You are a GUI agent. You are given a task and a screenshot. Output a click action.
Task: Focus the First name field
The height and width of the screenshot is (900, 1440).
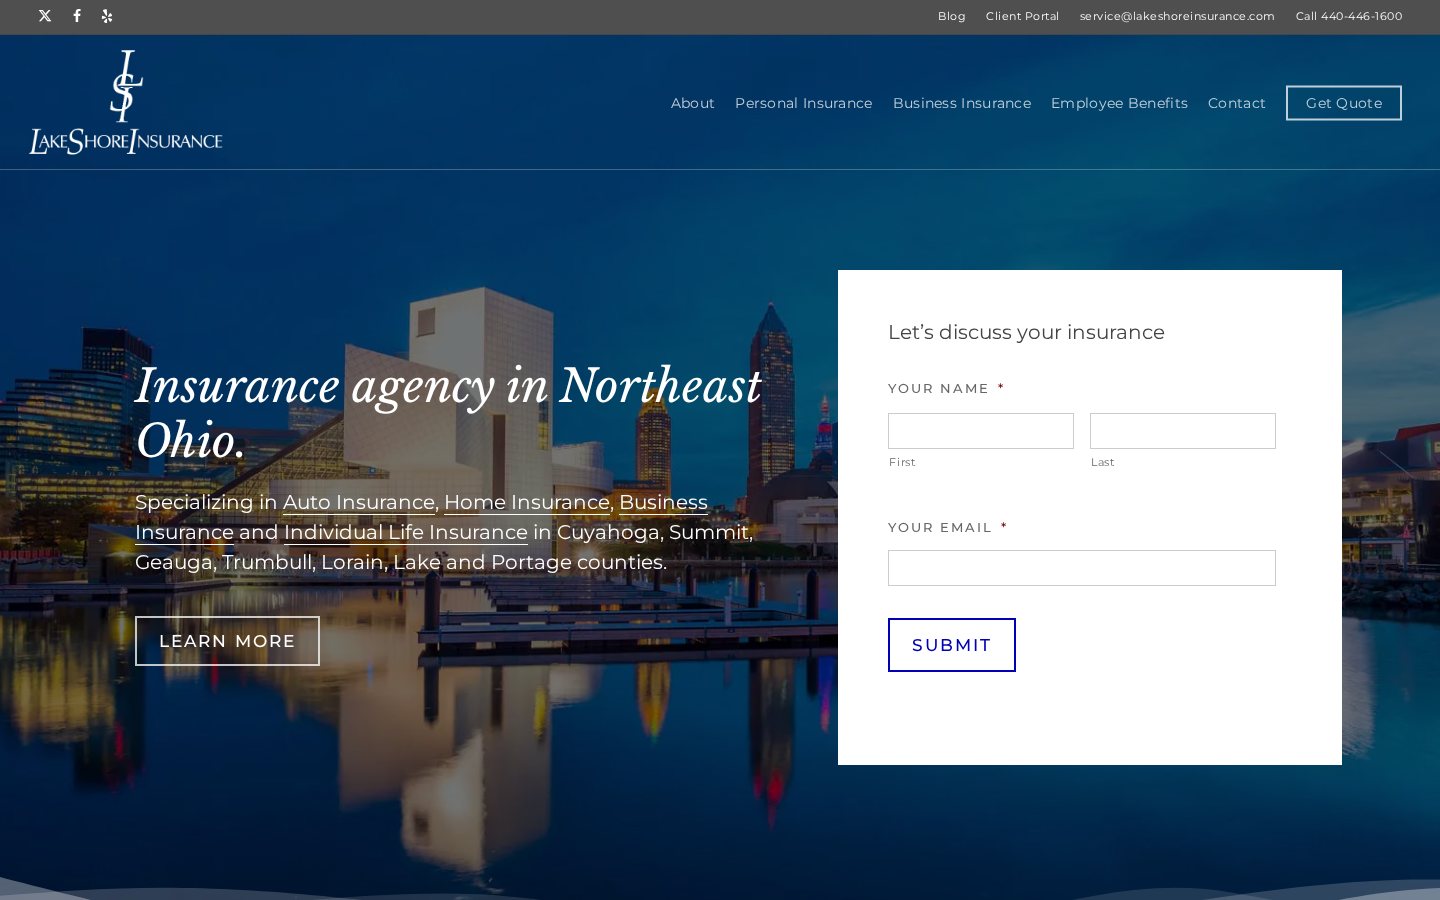pyautogui.click(x=981, y=431)
